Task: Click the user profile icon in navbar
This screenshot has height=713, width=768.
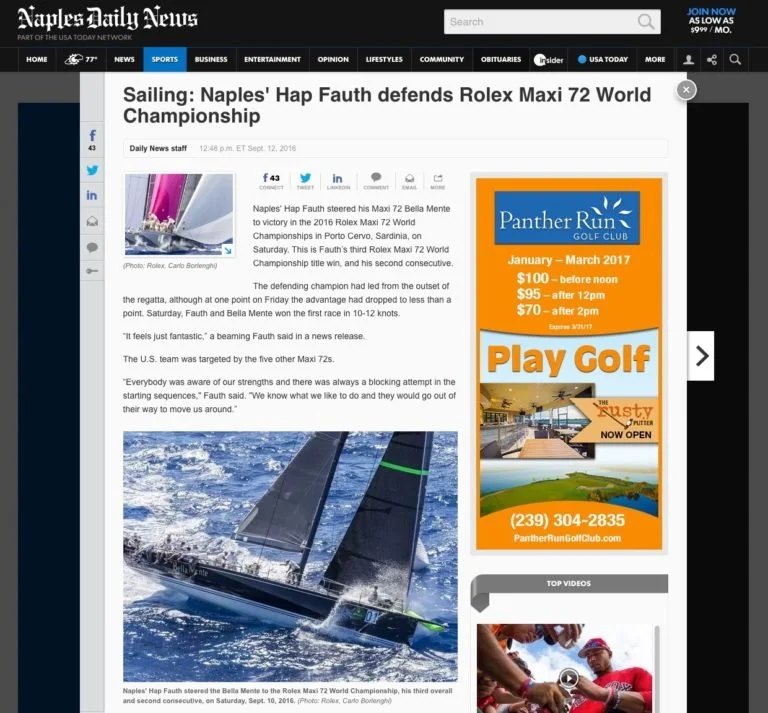Action: point(688,60)
